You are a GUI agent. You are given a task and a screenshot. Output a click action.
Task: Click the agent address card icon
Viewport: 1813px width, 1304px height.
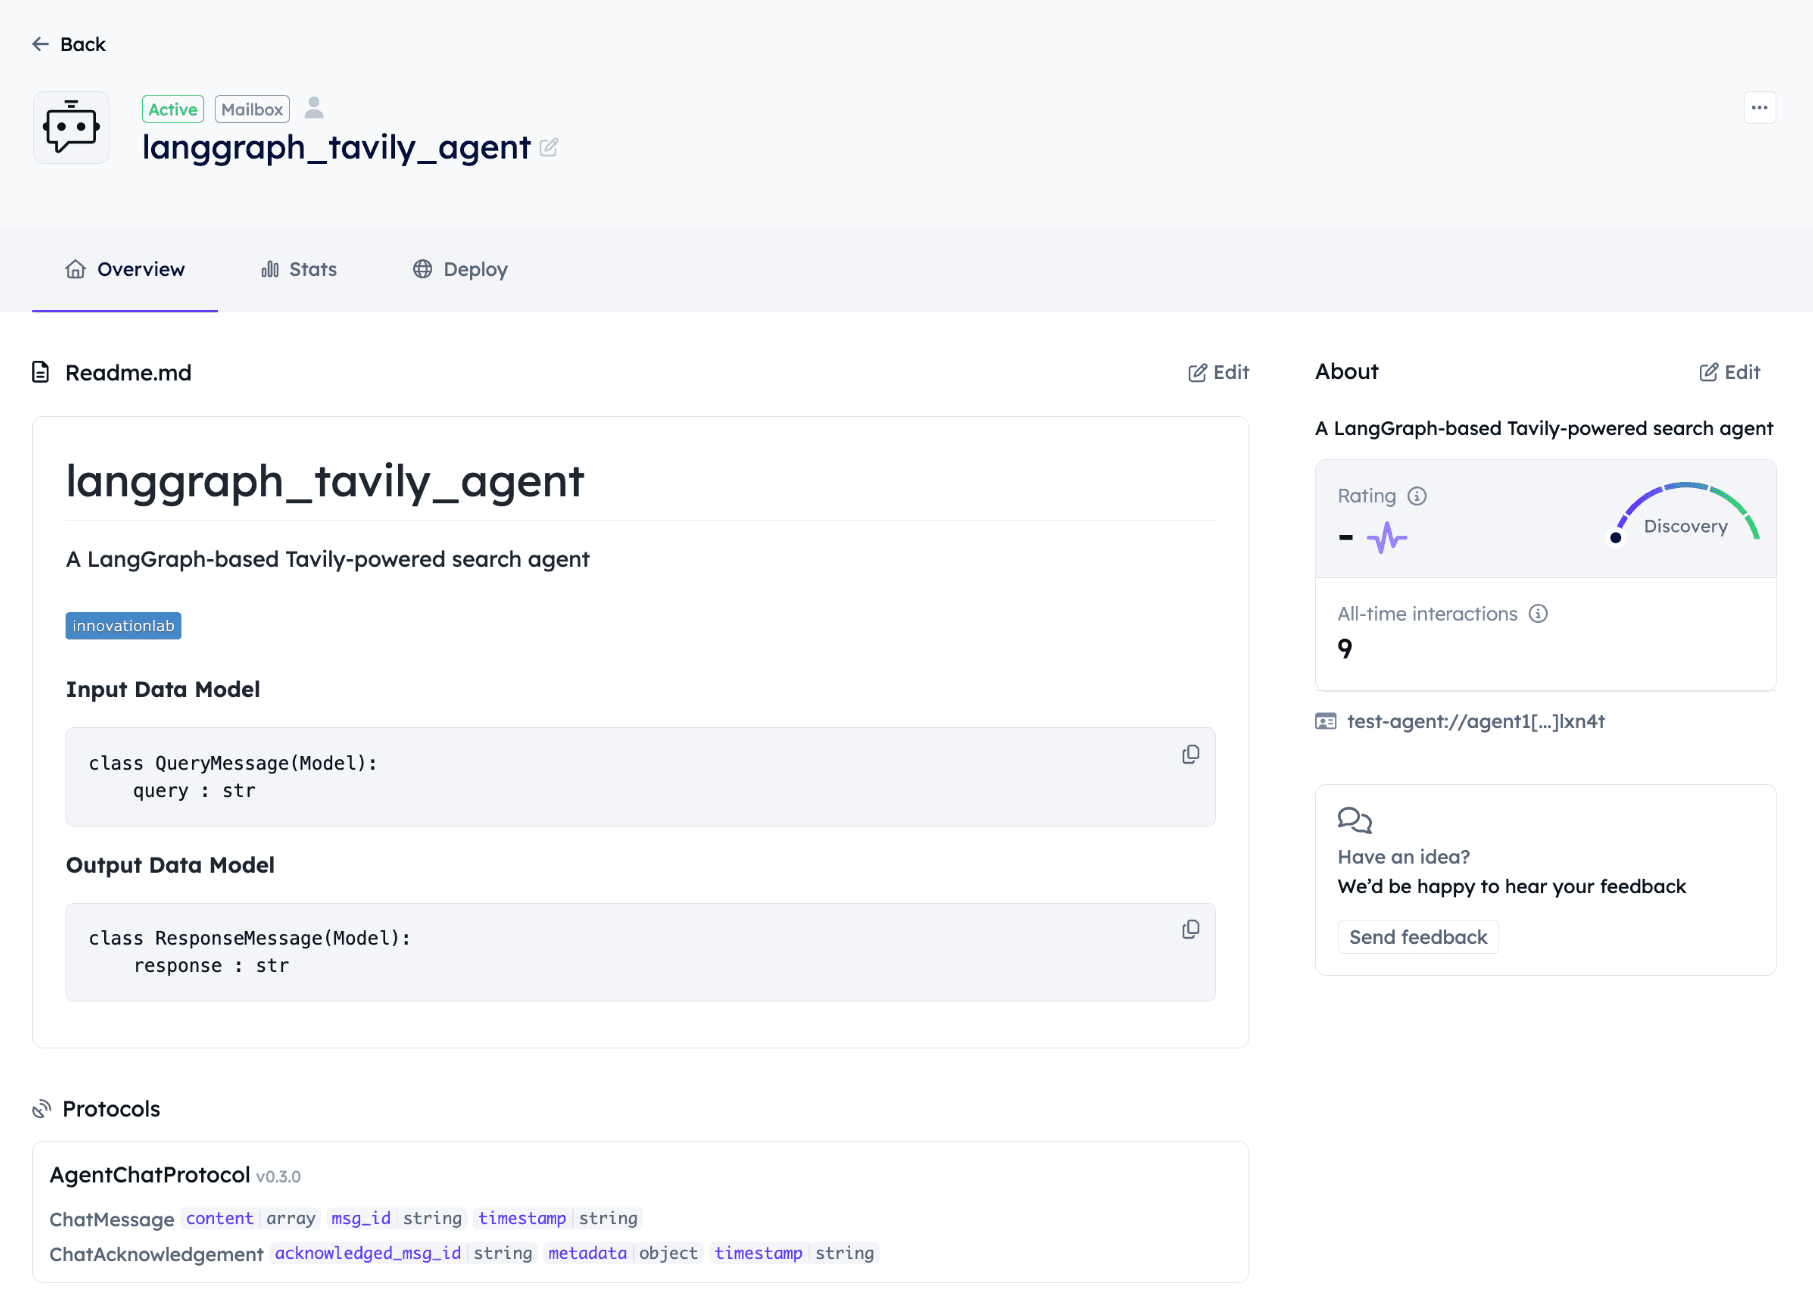pyautogui.click(x=1326, y=721)
